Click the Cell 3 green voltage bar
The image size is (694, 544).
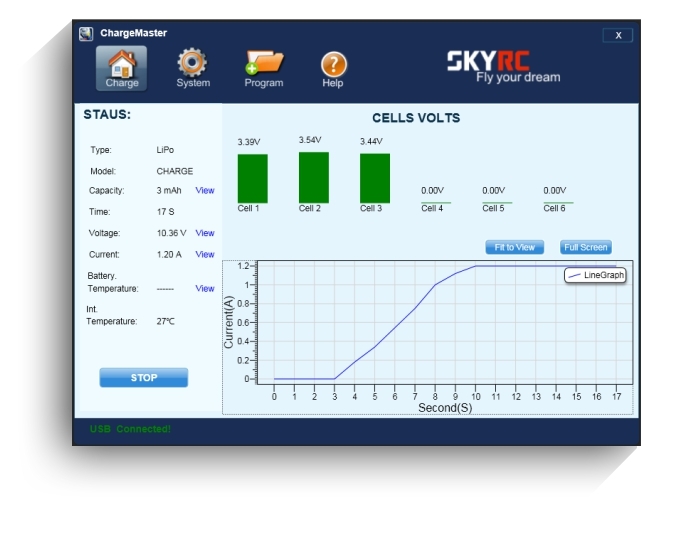click(375, 178)
